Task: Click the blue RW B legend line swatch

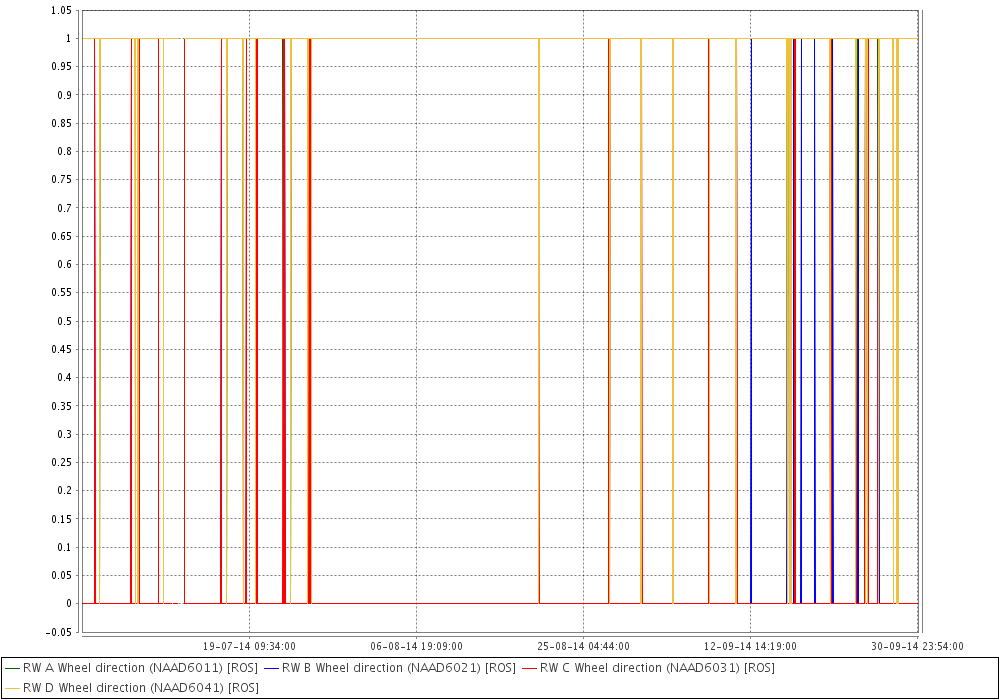Action: (x=271, y=668)
